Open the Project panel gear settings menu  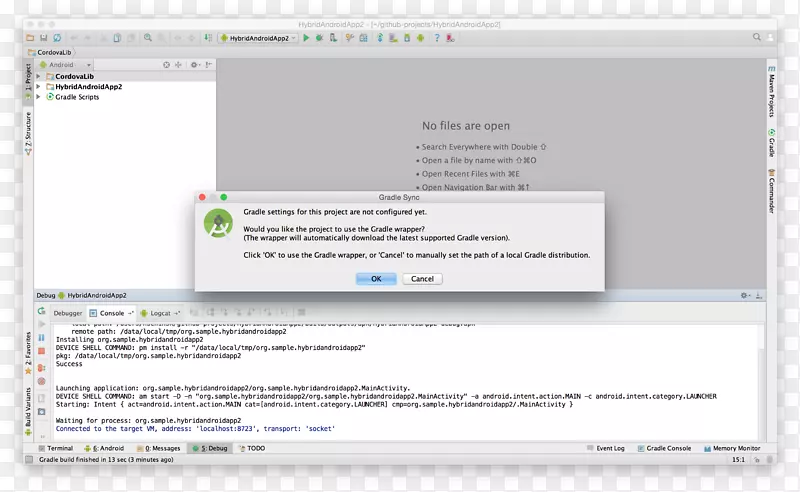coord(194,65)
